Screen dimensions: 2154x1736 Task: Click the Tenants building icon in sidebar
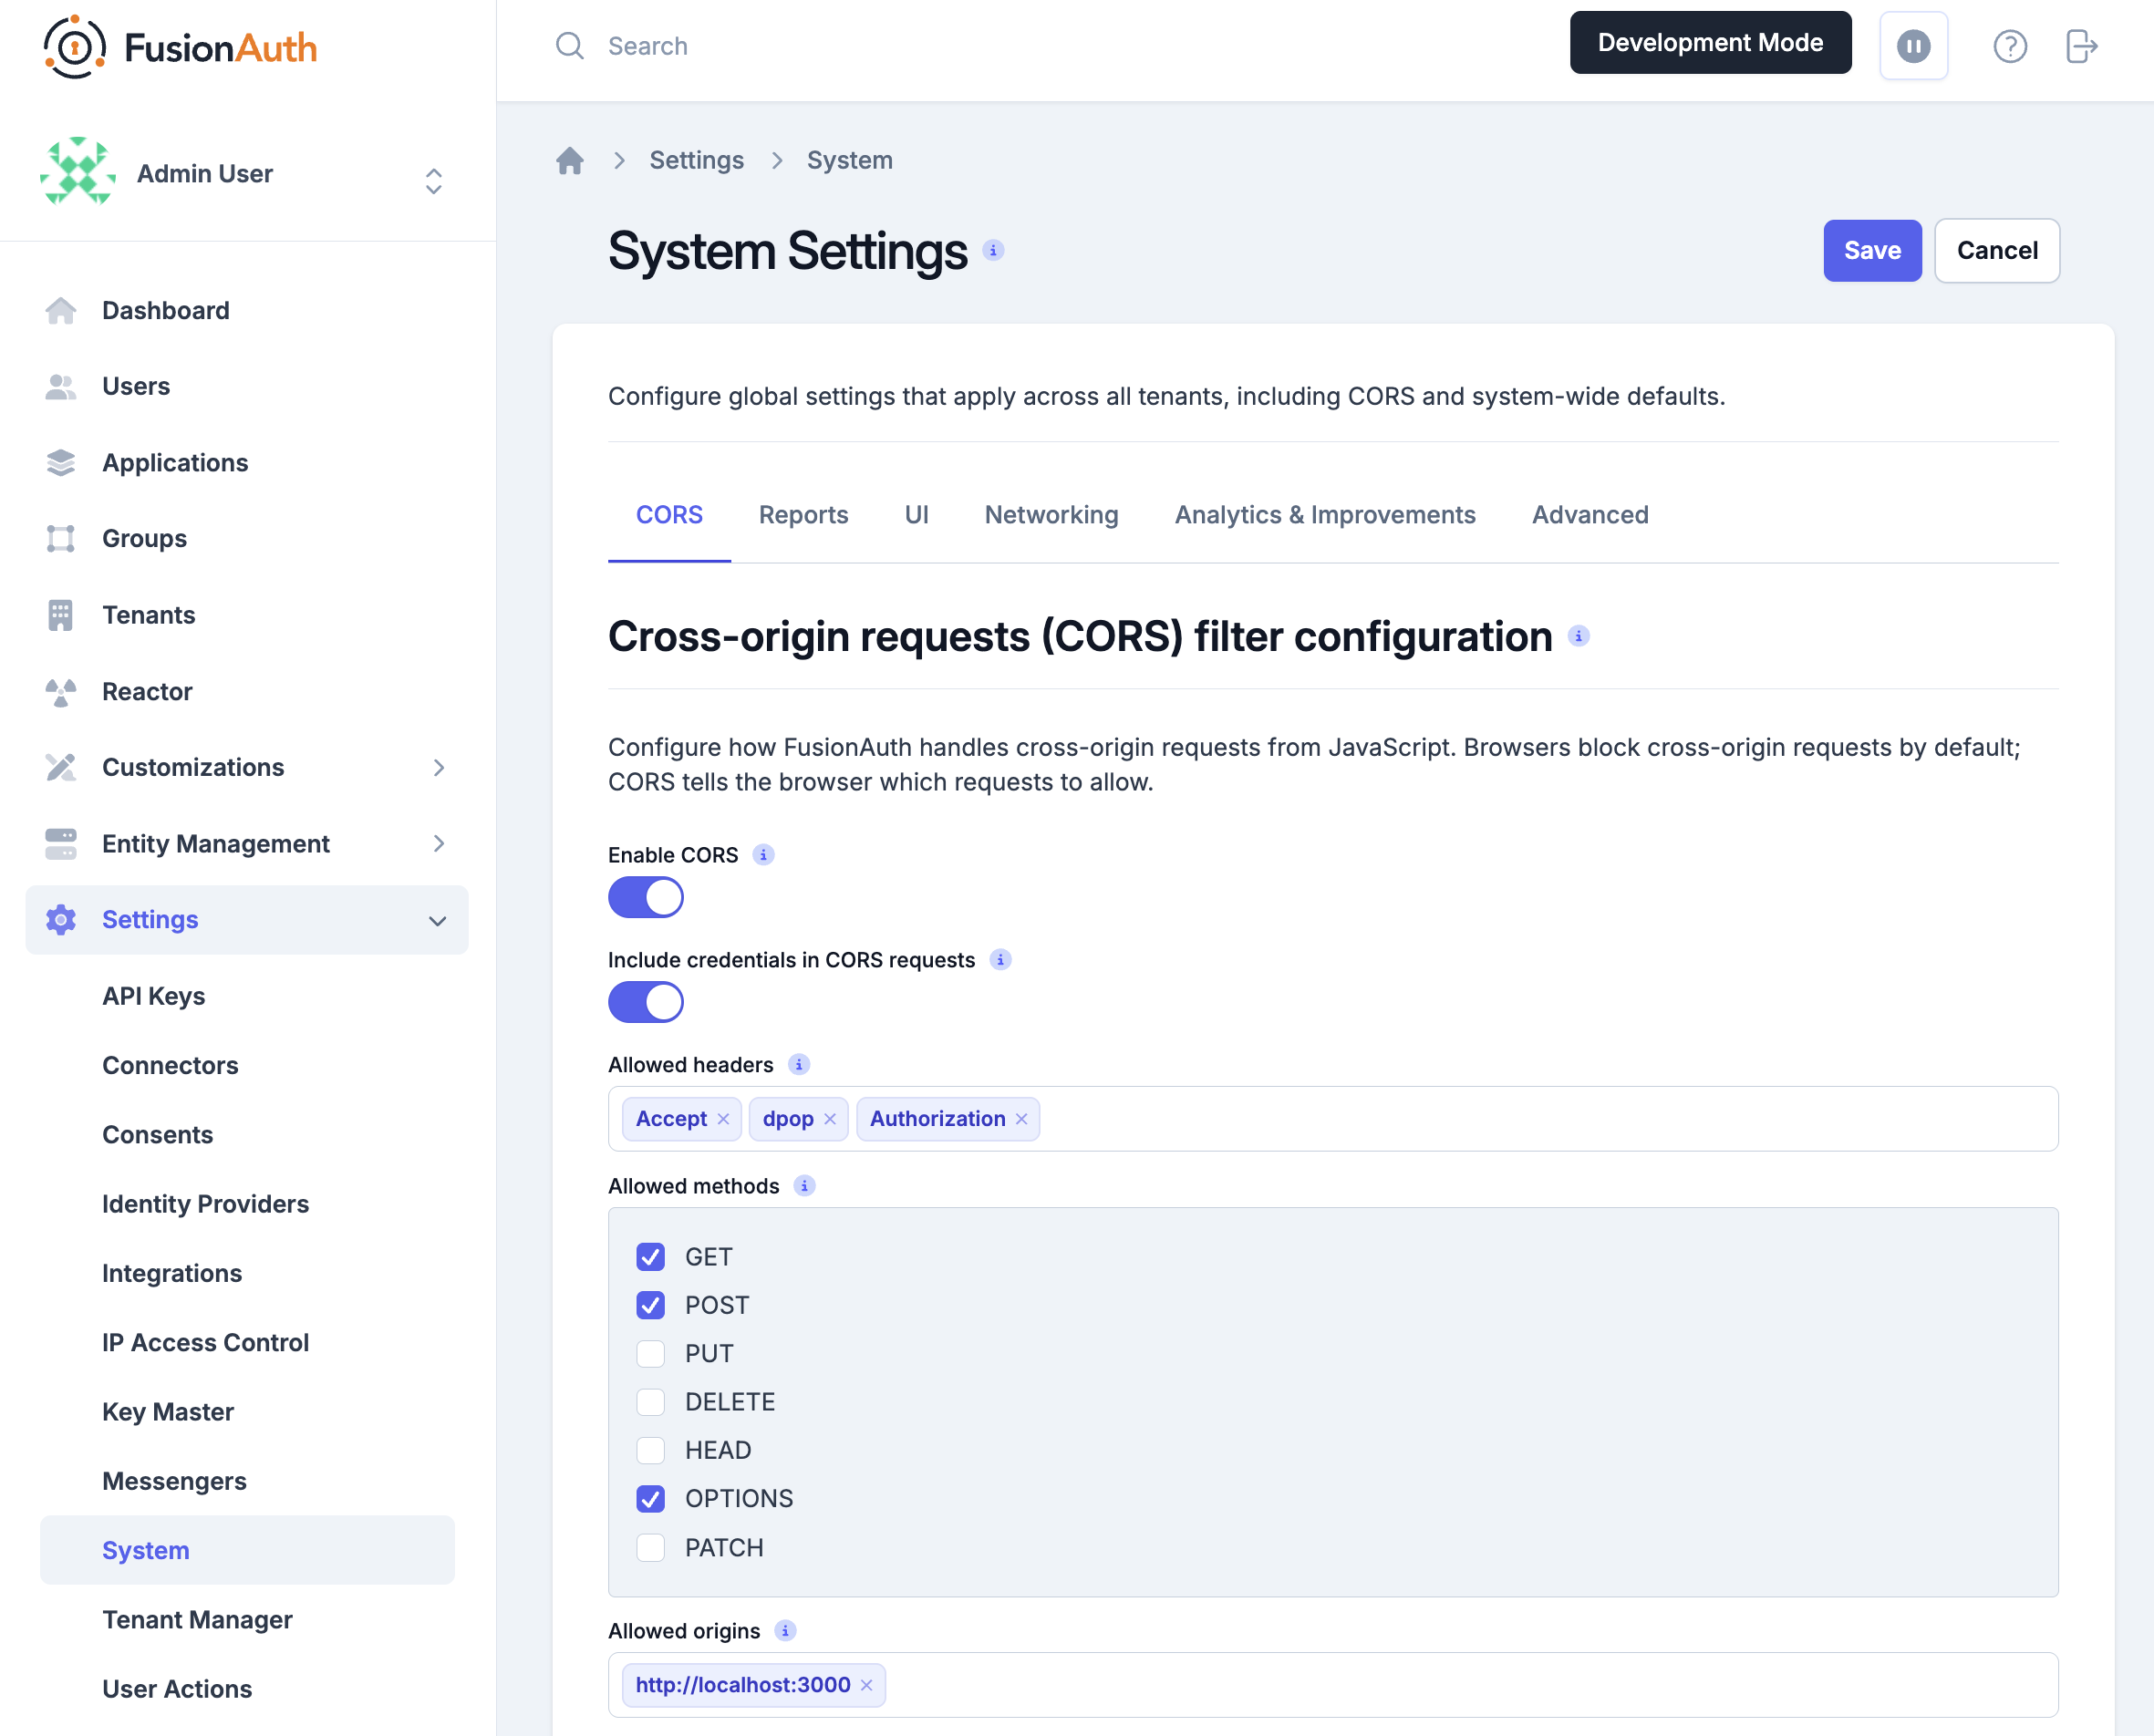point(61,615)
